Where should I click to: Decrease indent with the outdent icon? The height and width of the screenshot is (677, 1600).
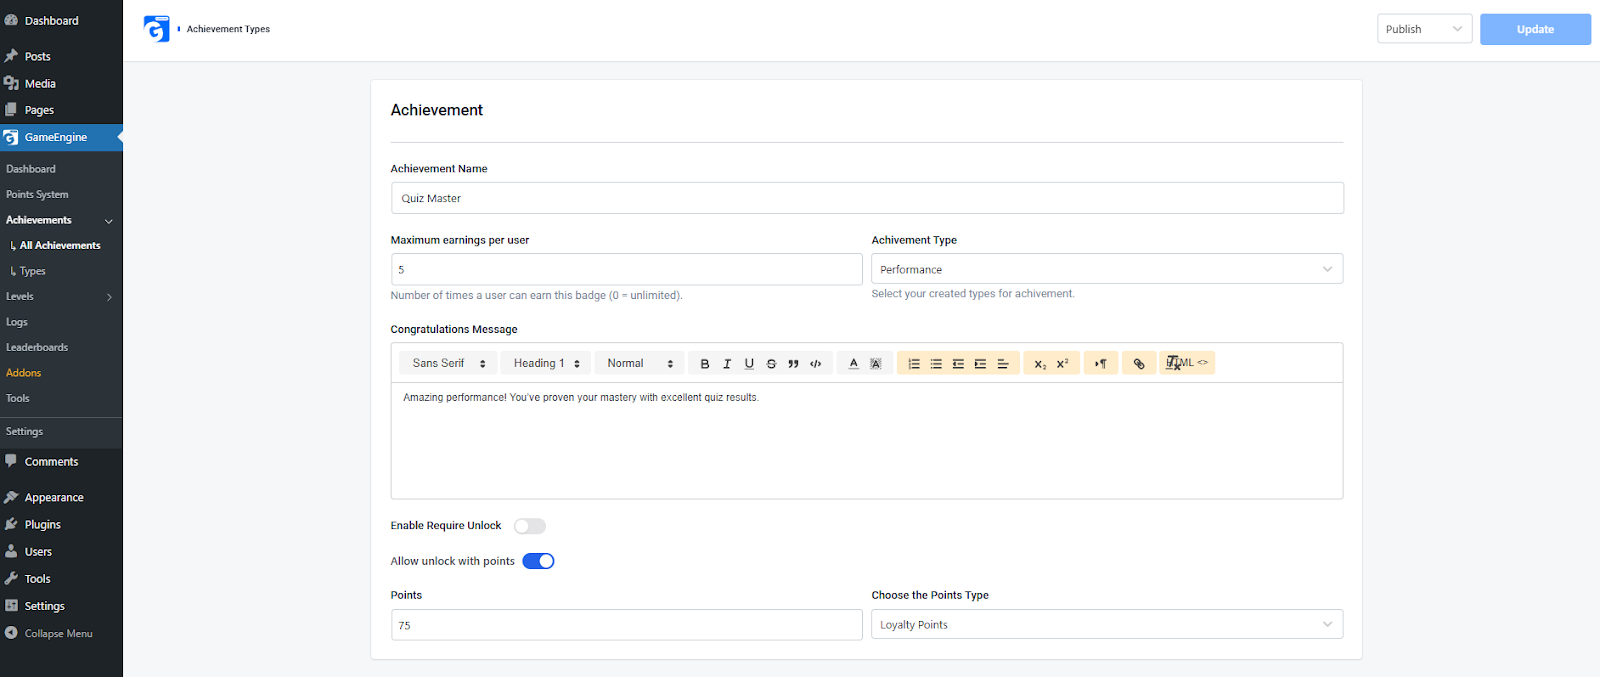click(958, 364)
